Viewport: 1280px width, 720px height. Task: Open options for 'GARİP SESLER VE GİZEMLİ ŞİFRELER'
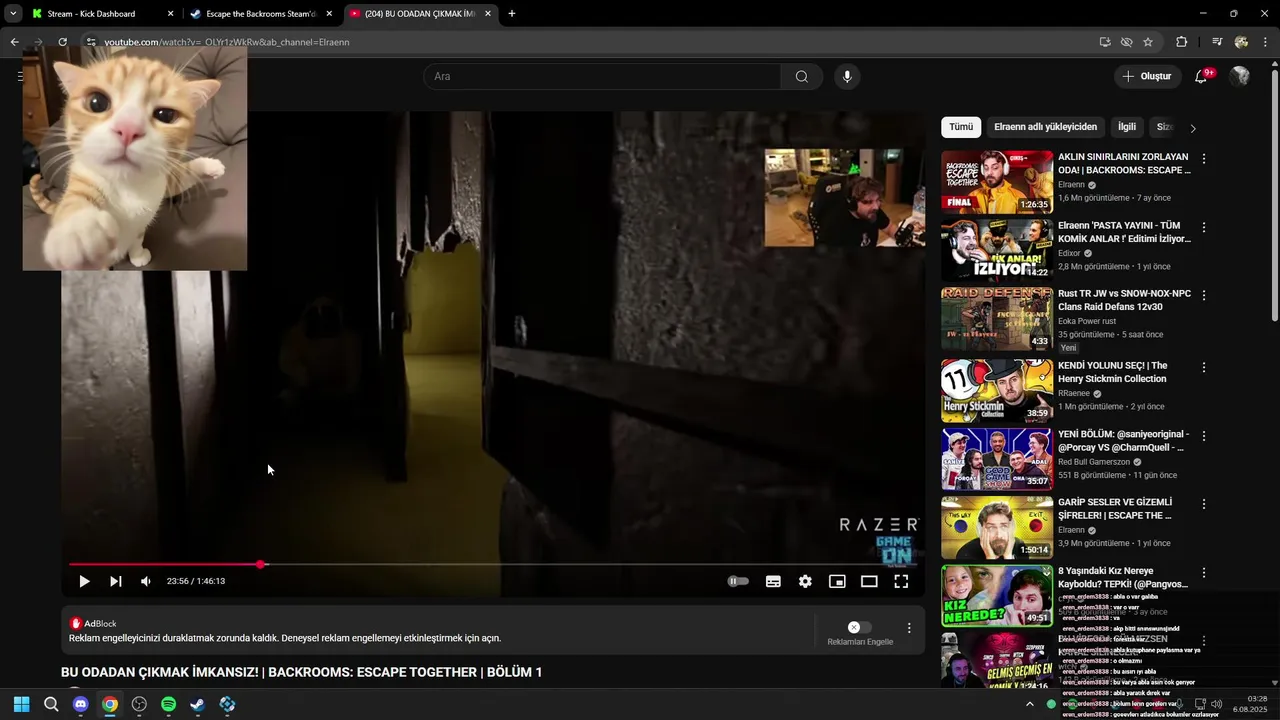tap(1204, 504)
